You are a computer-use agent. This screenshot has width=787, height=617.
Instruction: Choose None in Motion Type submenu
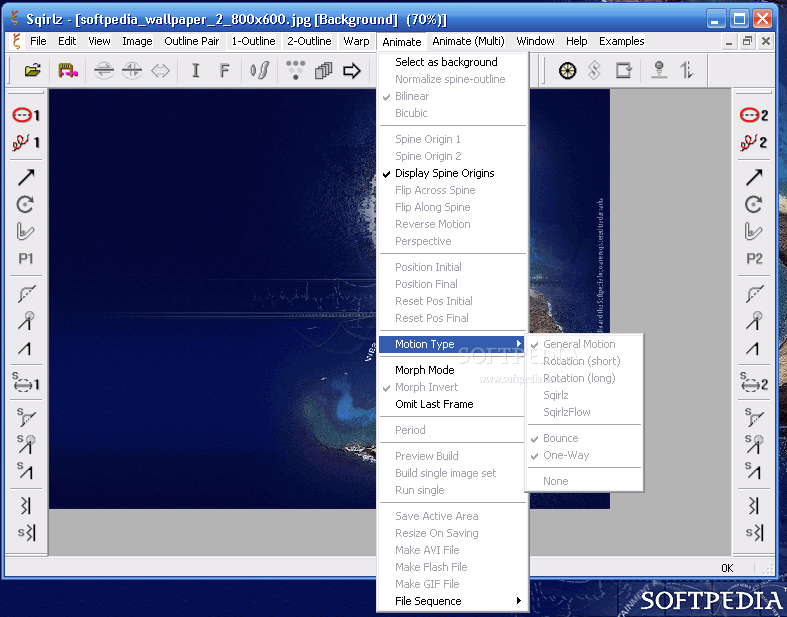[x=556, y=481]
